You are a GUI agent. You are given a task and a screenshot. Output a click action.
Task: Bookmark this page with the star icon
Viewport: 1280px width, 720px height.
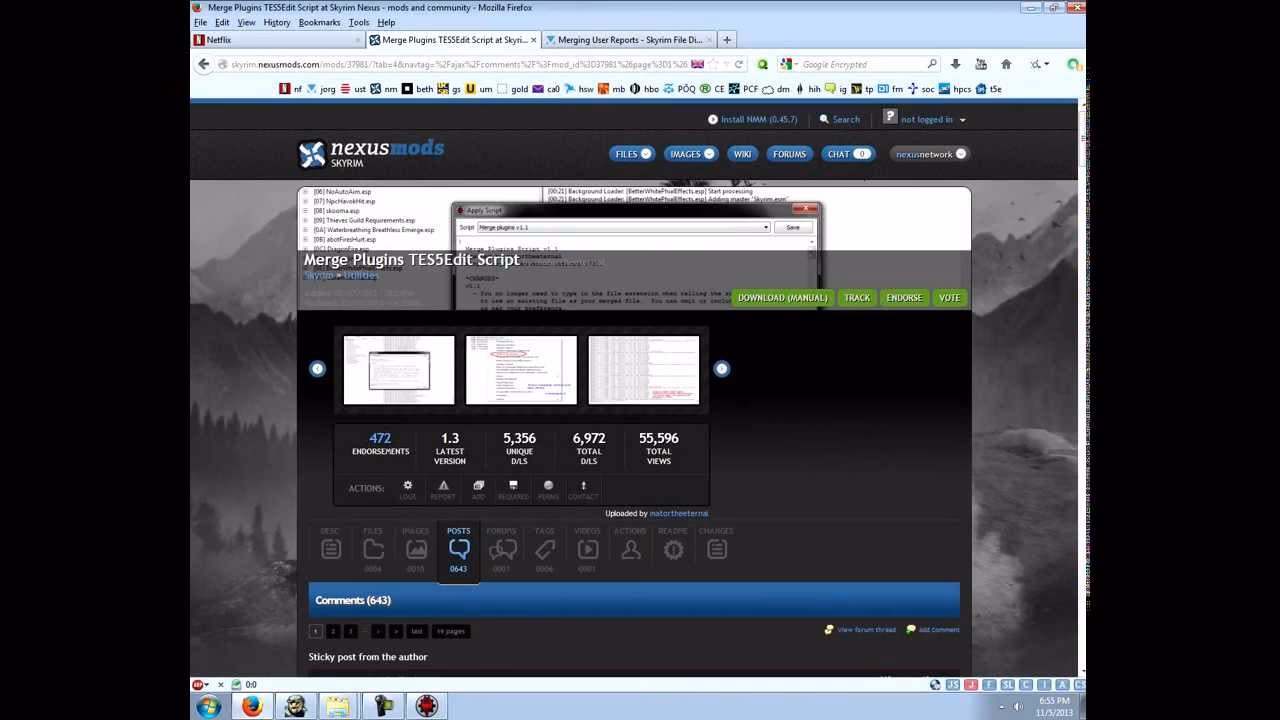712,64
